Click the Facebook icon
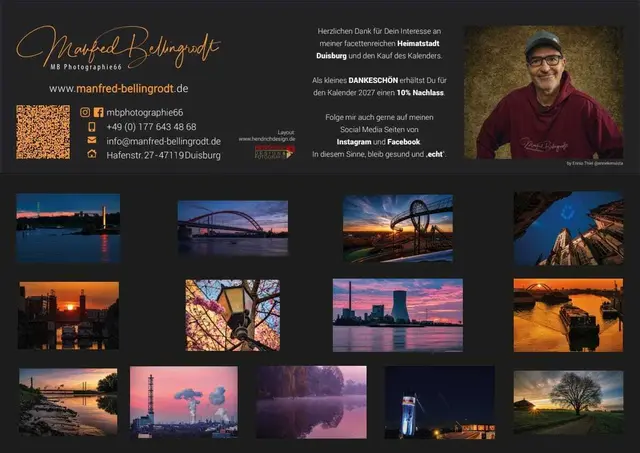This screenshot has width=640, height=453. point(98,113)
